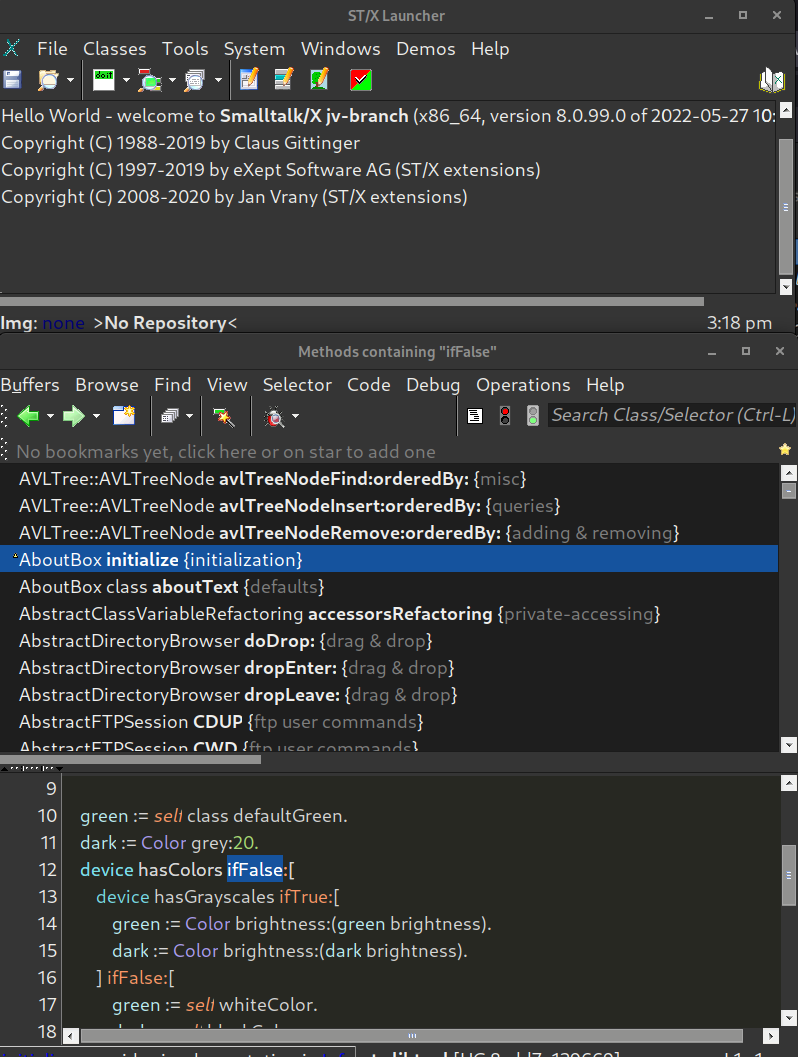Open the file browser folder-magnifier icon
Screen dimensions: 798x1057
click(48, 80)
